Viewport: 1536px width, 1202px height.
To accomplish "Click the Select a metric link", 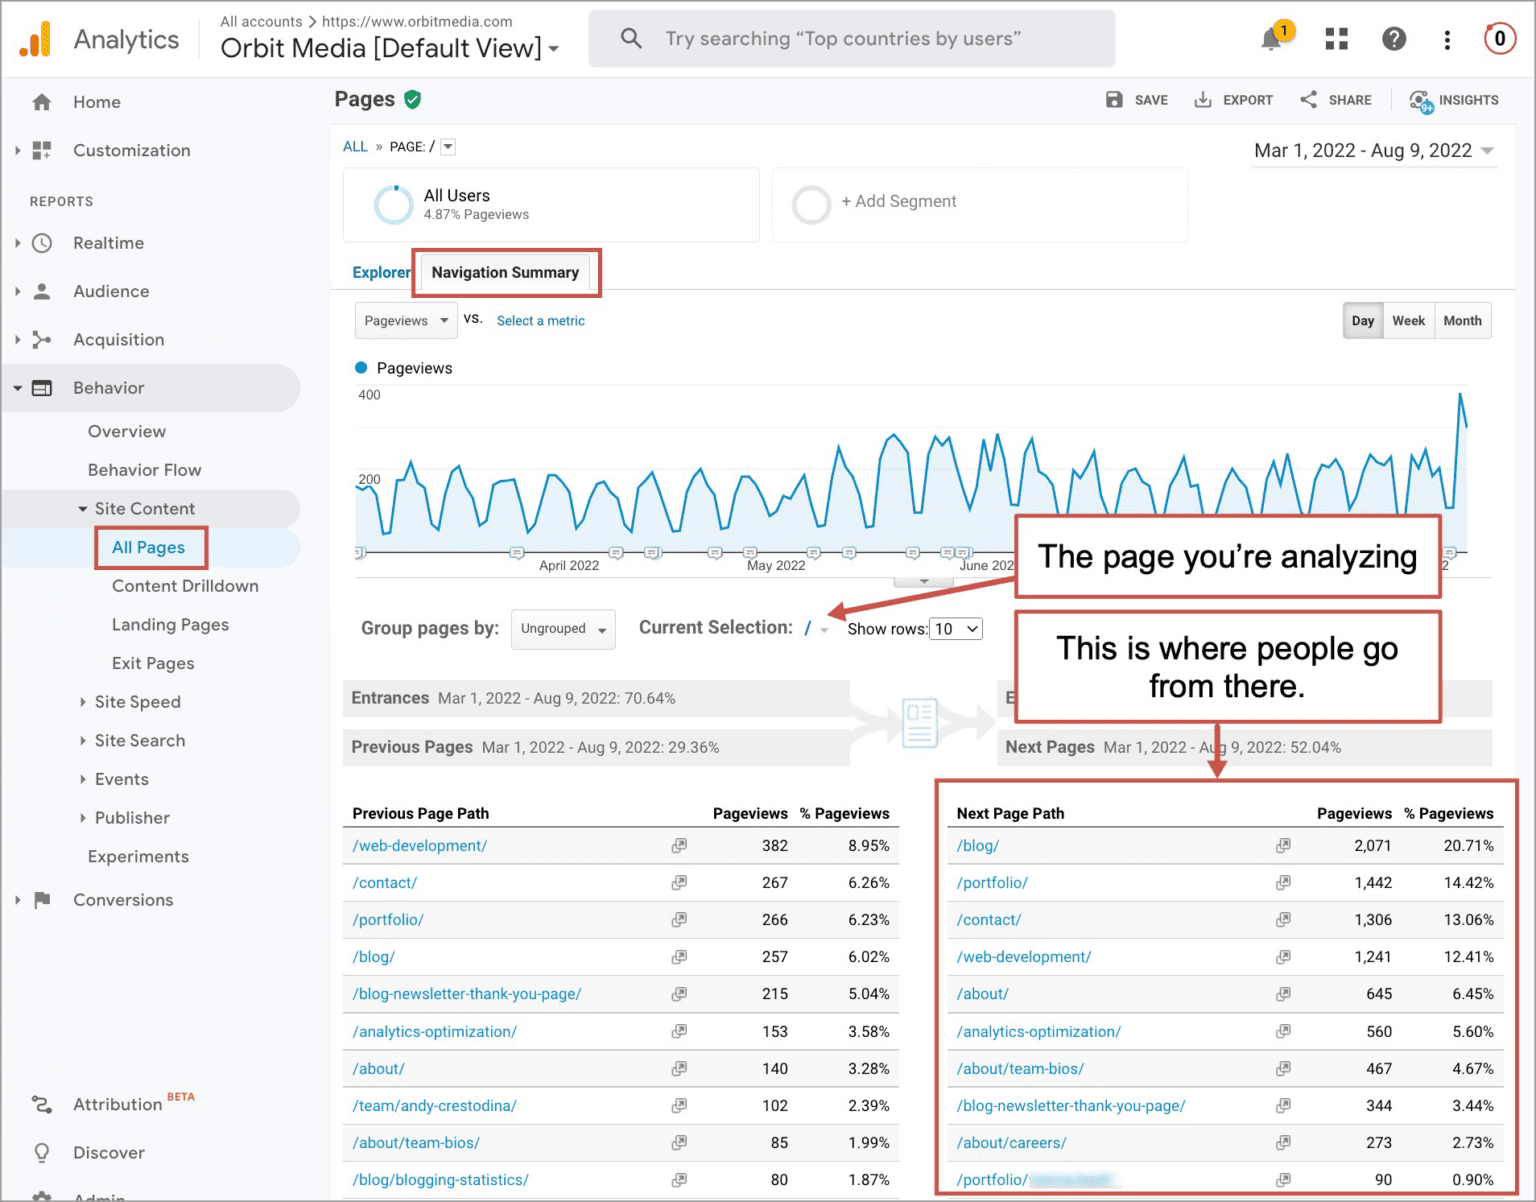I will click(x=540, y=320).
